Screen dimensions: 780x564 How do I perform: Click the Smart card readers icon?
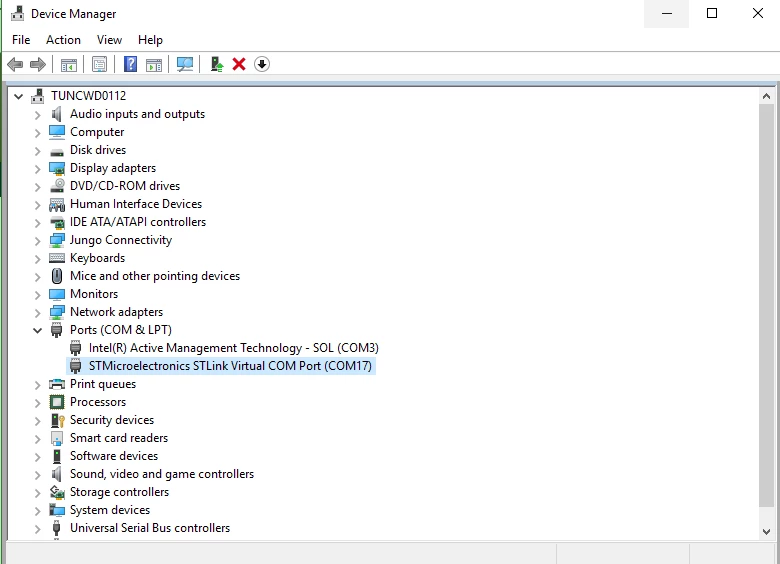click(x=57, y=438)
